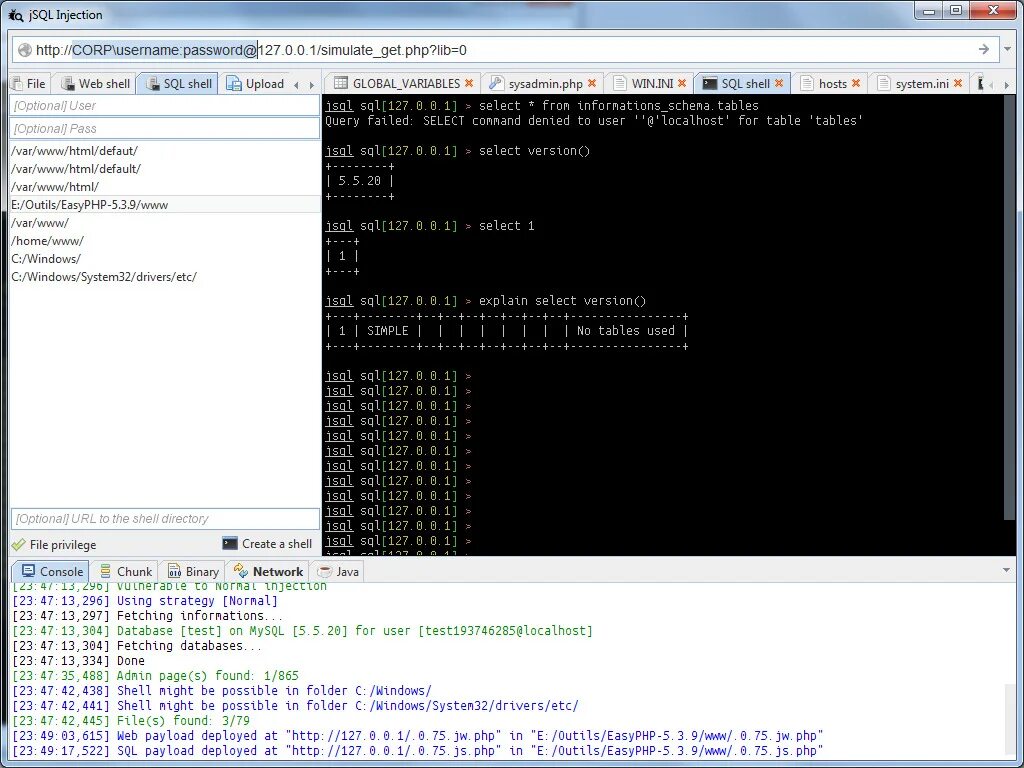This screenshot has width=1024, height=768.
Task: Switch to the File tab
Action: [29, 84]
